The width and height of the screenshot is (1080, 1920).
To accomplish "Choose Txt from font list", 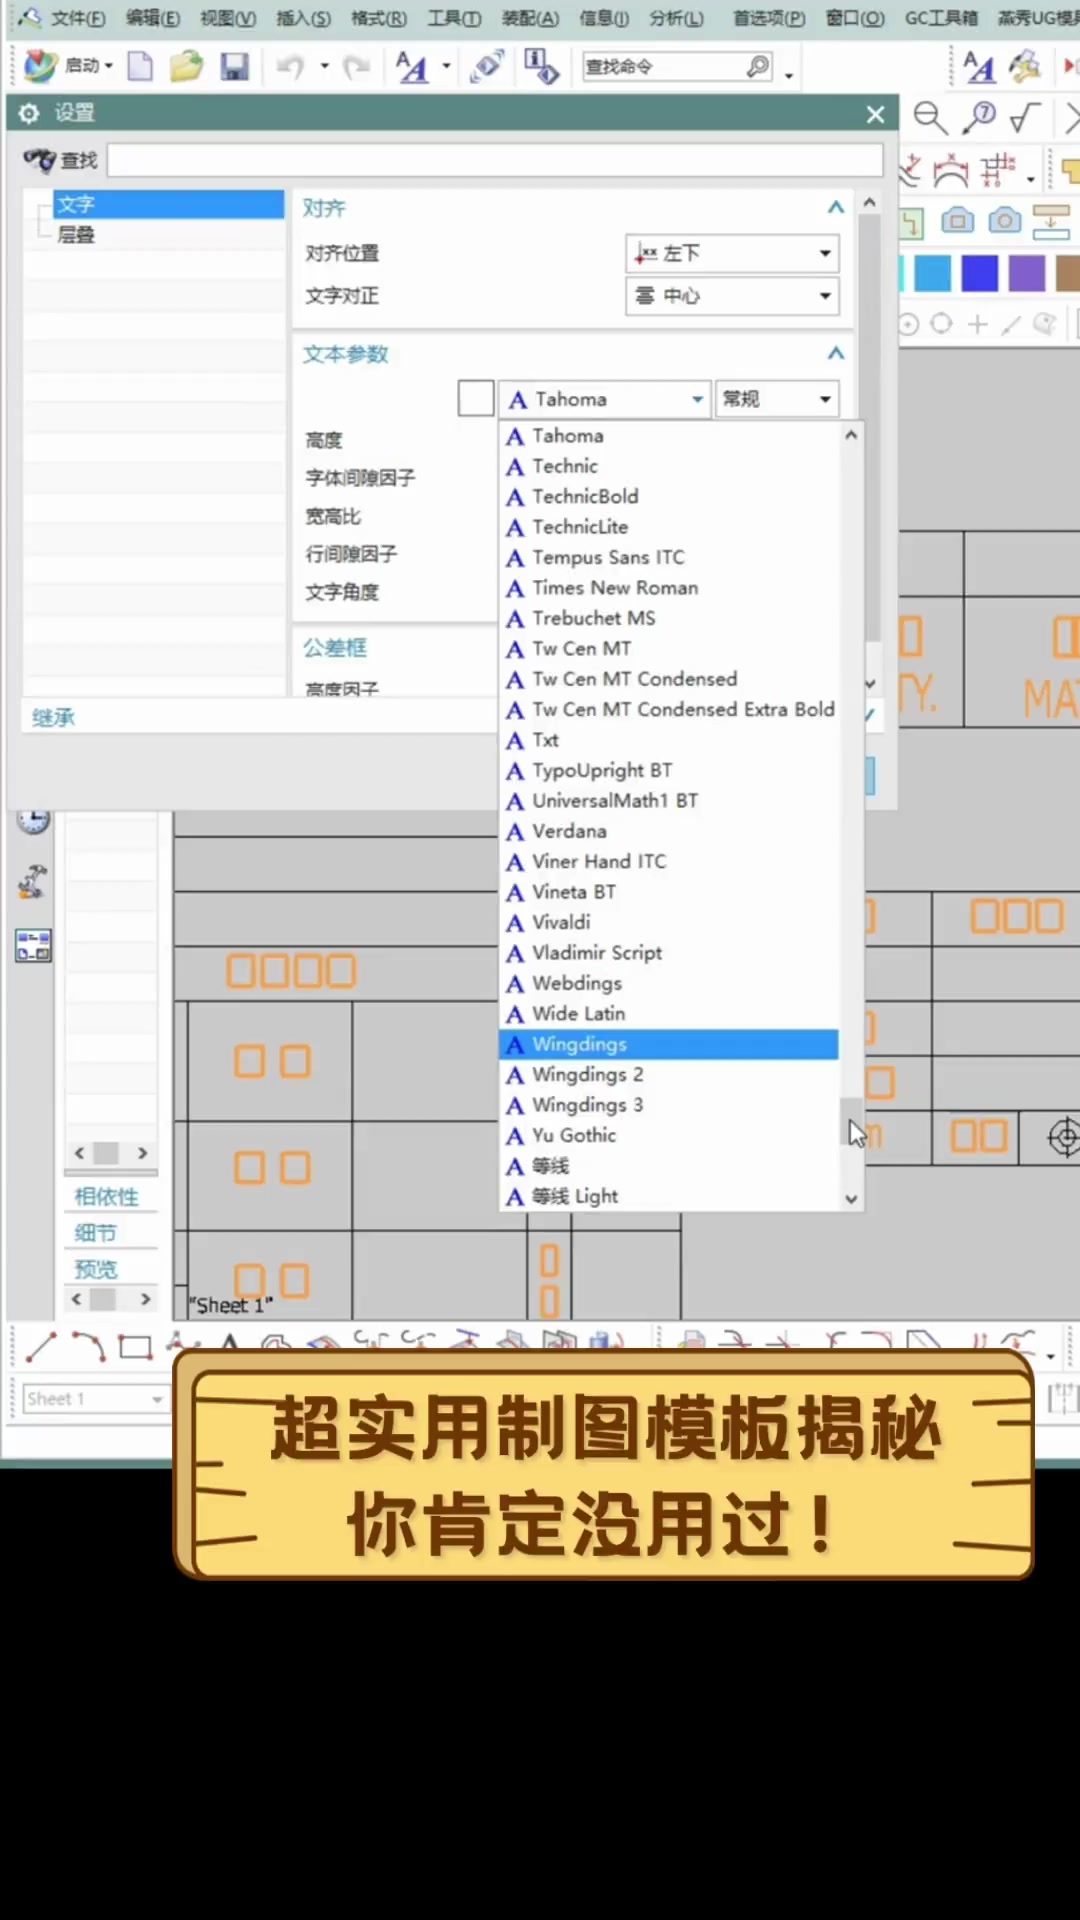I will pos(668,740).
